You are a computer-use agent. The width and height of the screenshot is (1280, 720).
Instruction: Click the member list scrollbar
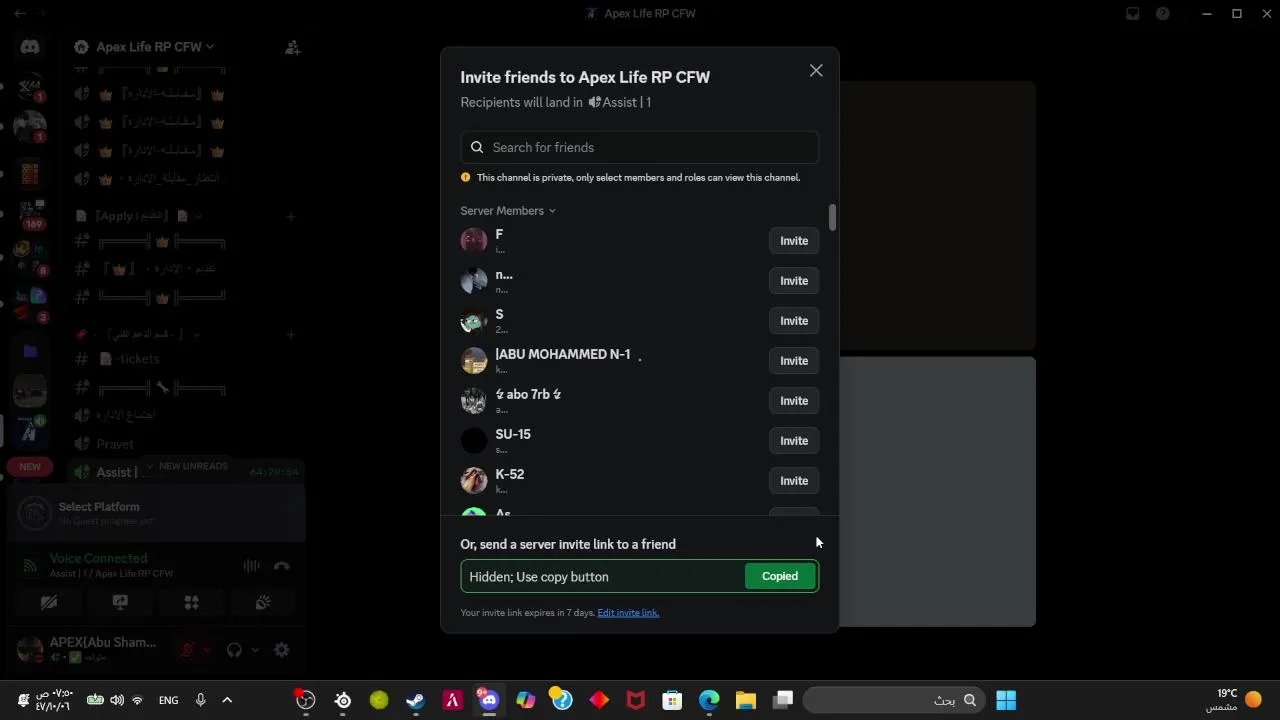pyautogui.click(x=832, y=217)
